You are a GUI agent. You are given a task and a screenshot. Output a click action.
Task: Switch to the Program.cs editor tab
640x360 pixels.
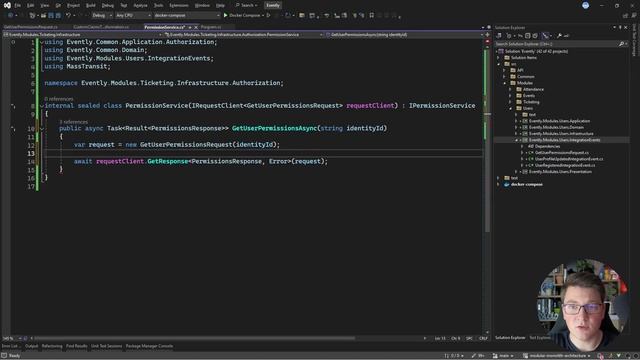211,27
